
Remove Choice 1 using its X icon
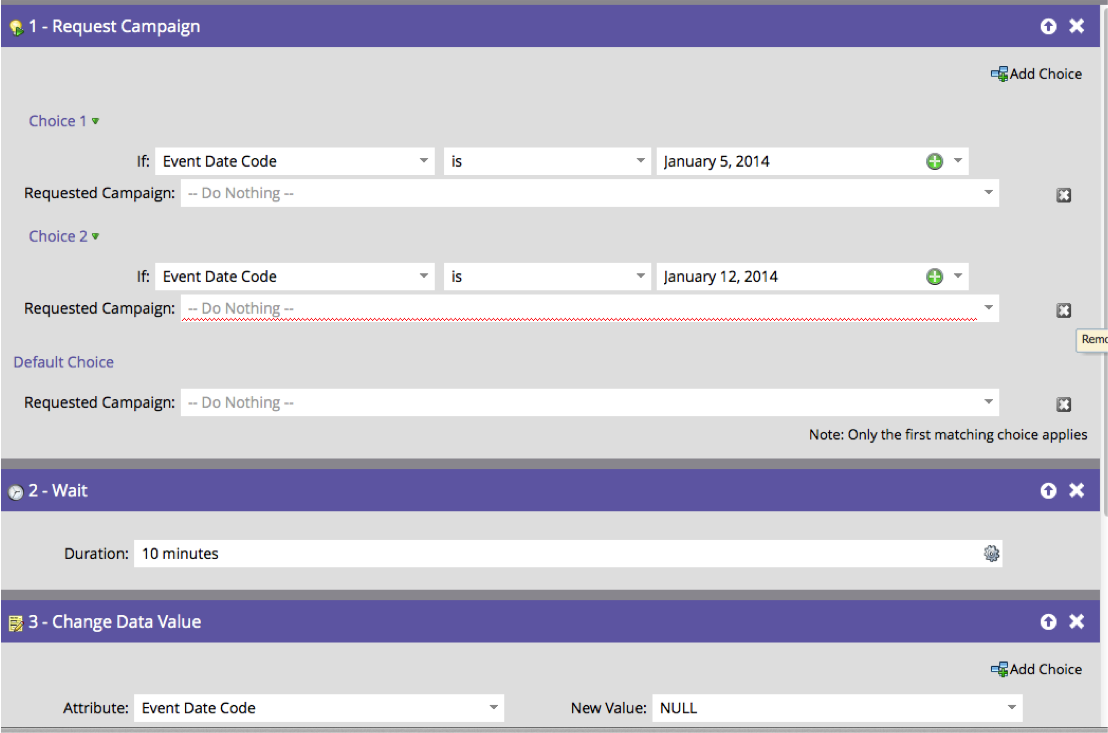[x=1064, y=195]
